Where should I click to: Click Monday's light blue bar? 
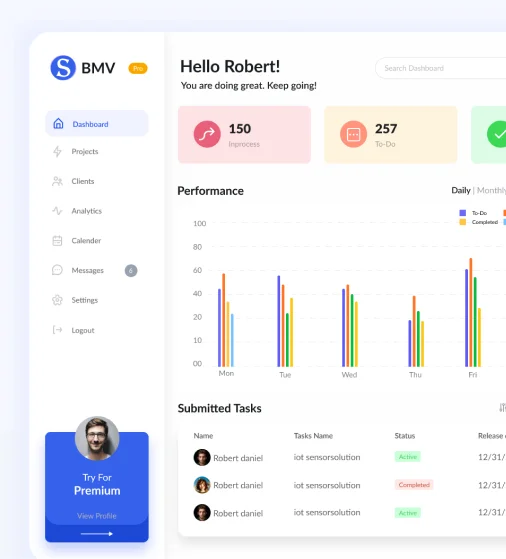232,340
